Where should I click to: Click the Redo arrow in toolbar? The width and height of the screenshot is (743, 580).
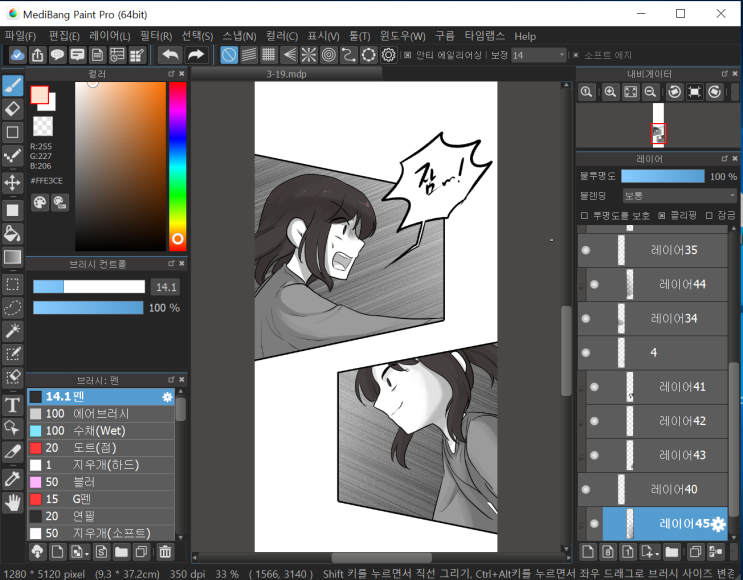coord(196,55)
